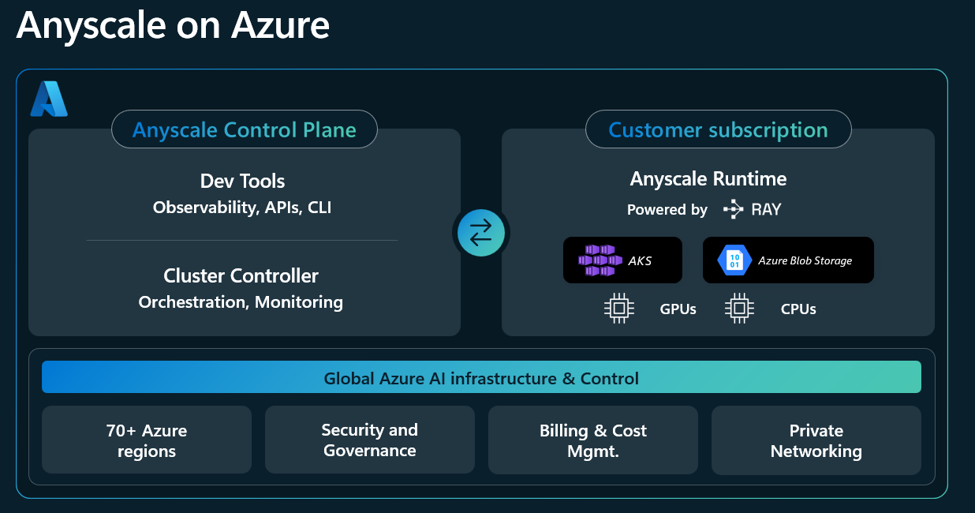975x513 pixels.
Task: Click the Ray logo icon
Action: 734,210
